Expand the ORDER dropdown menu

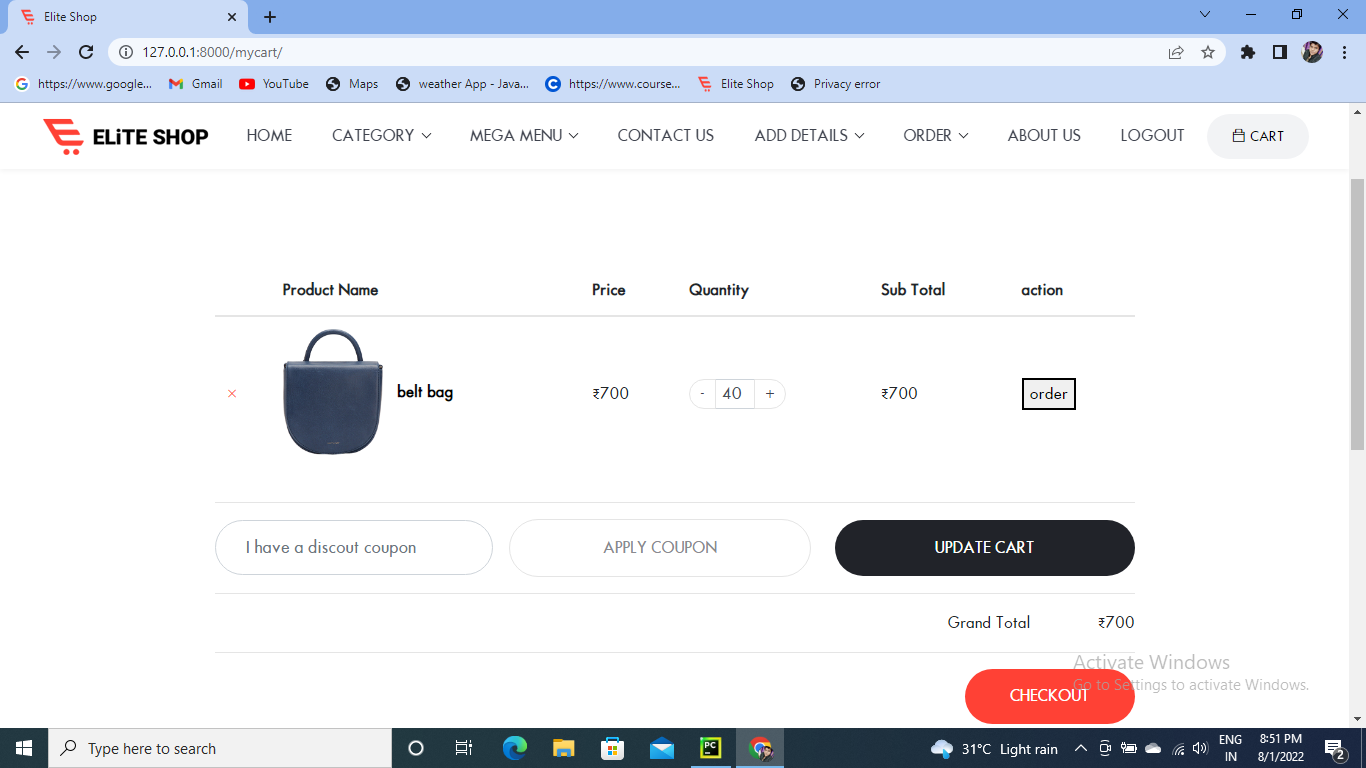pyautogui.click(x=935, y=136)
